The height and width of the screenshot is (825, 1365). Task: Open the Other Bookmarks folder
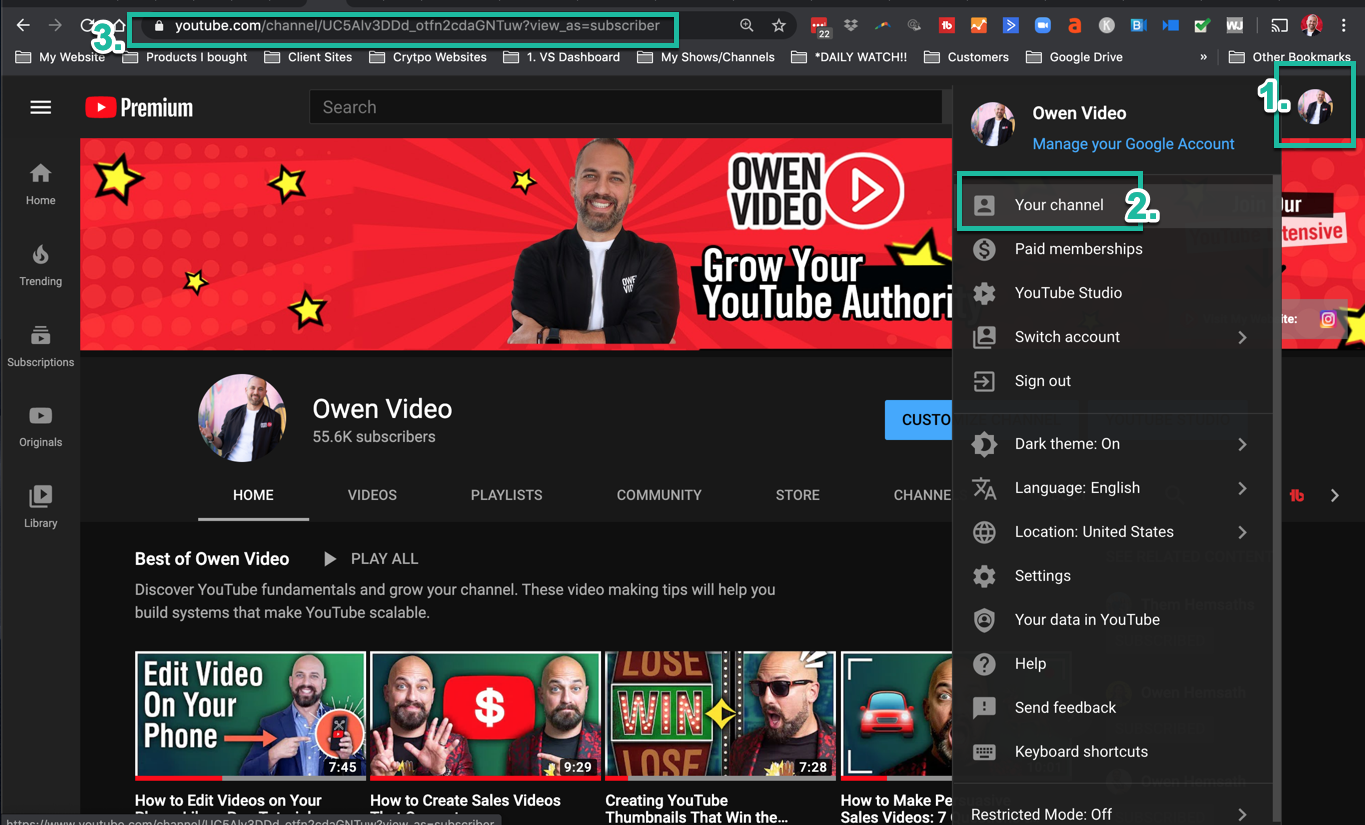pyautogui.click(x=1289, y=57)
